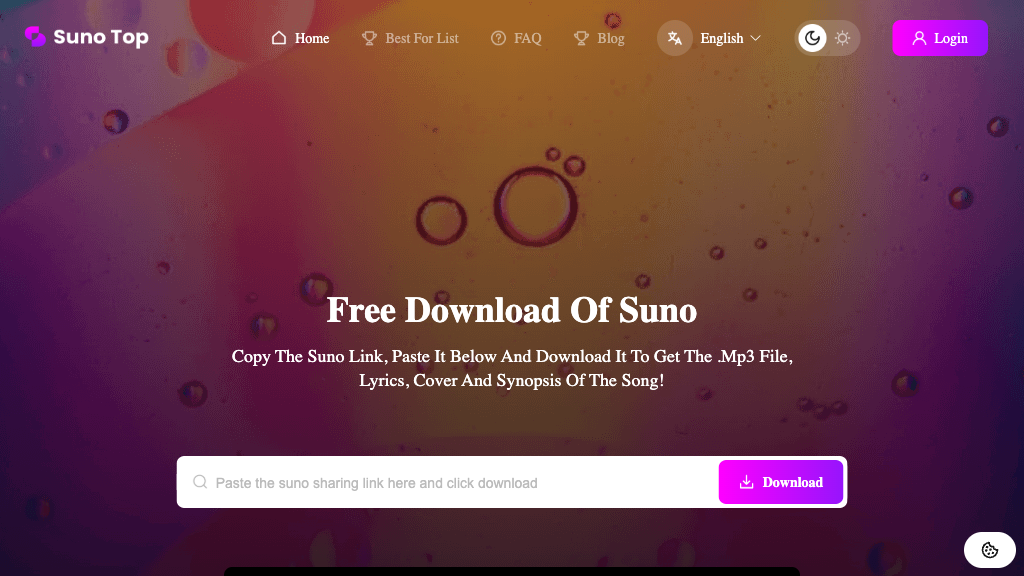Click the Suno Top logo icon

pos(35,37)
